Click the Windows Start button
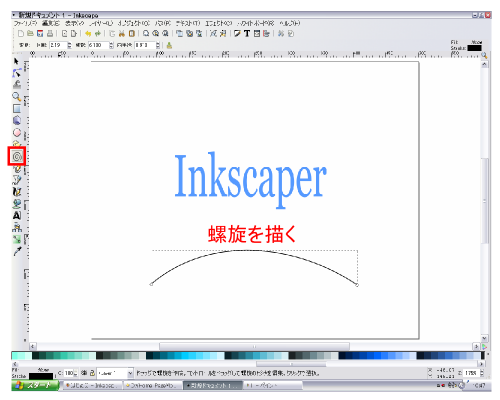Image resolution: width=500 pixels, height=400 pixels. point(35,385)
